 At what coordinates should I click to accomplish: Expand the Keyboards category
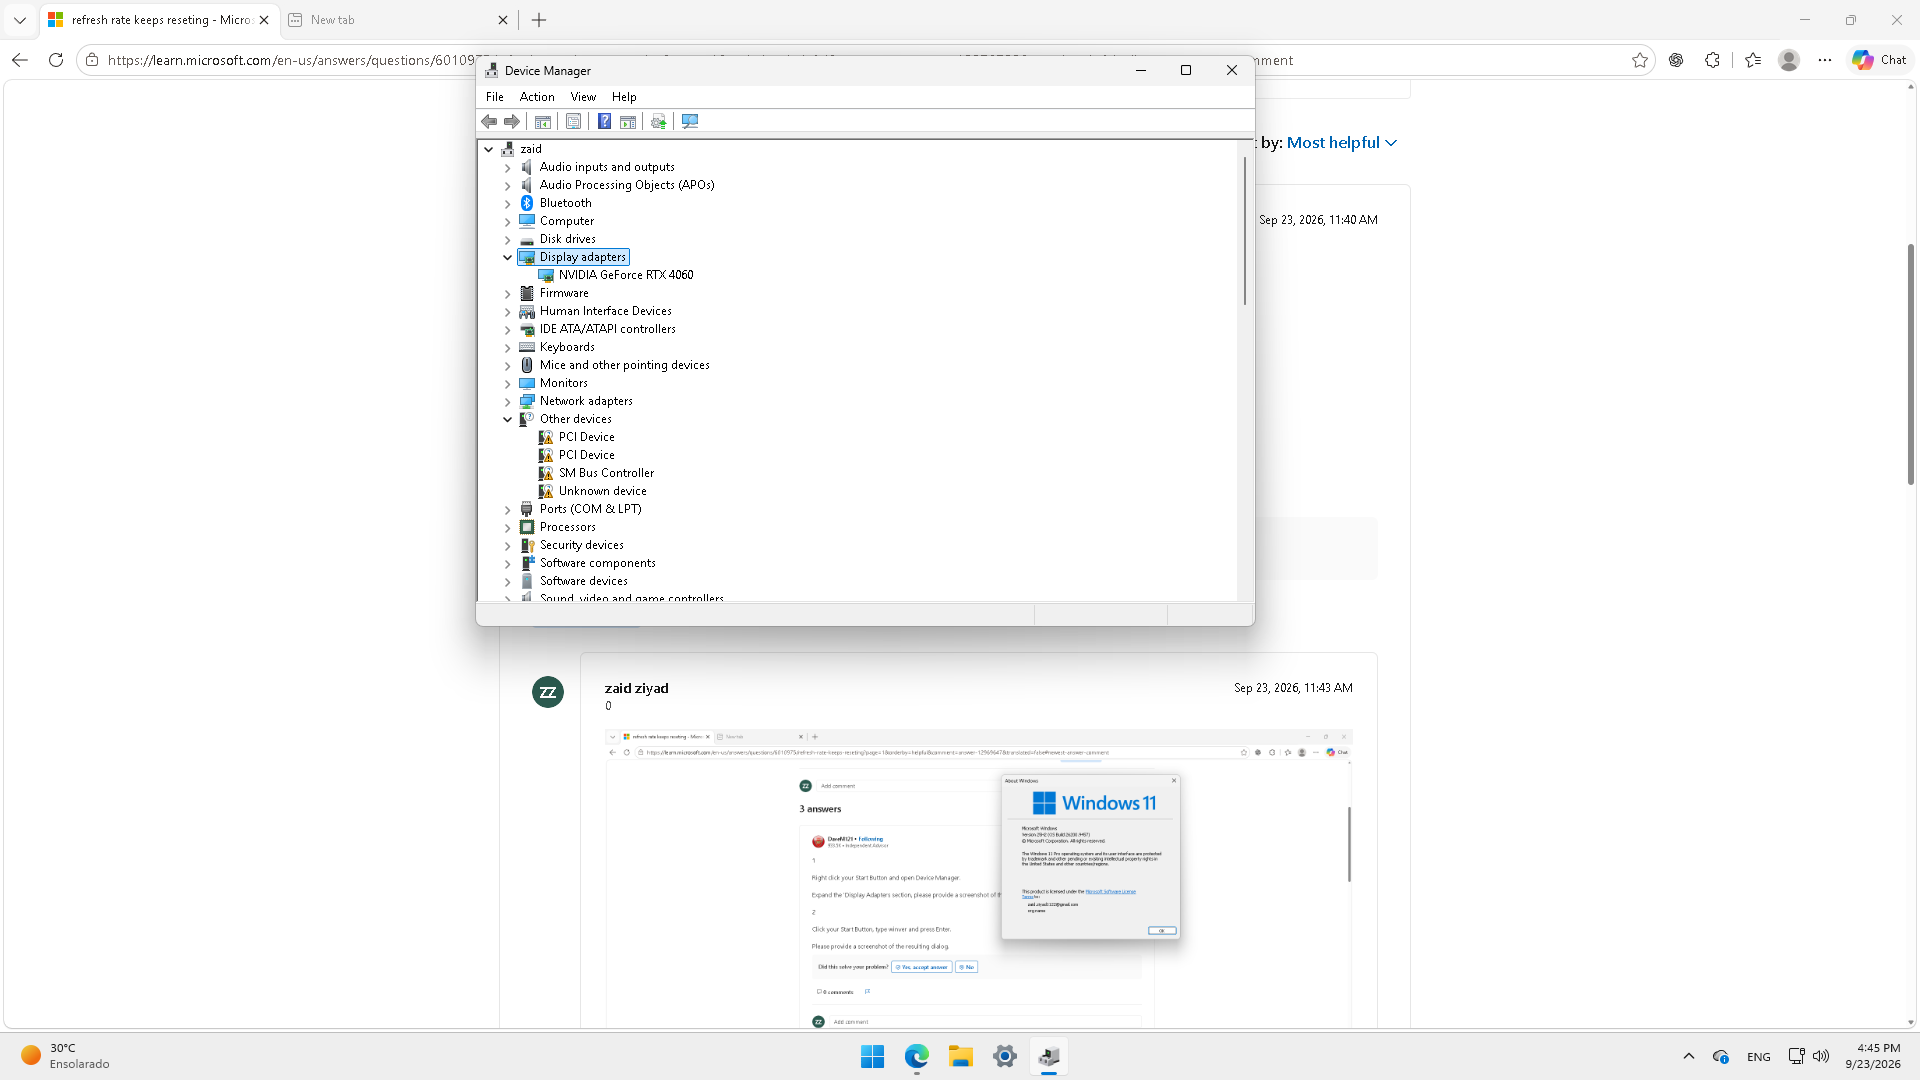point(507,348)
